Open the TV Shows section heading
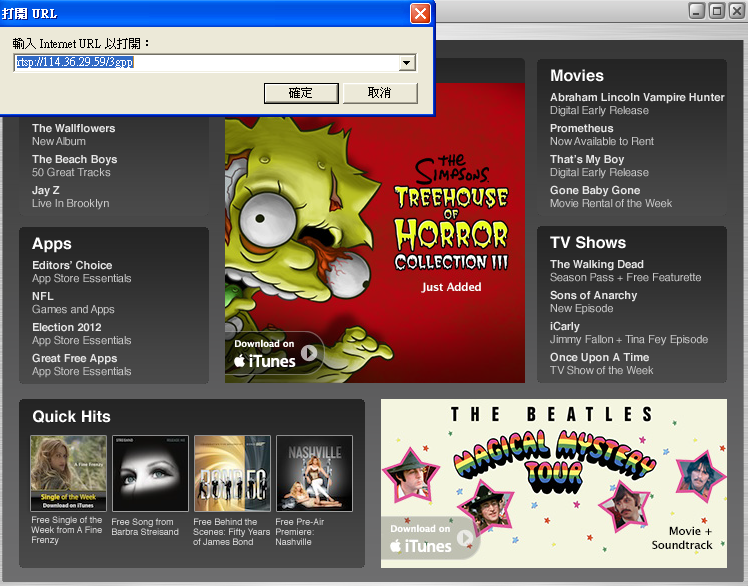Viewport: 748px width, 586px height. click(x=588, y=242)
